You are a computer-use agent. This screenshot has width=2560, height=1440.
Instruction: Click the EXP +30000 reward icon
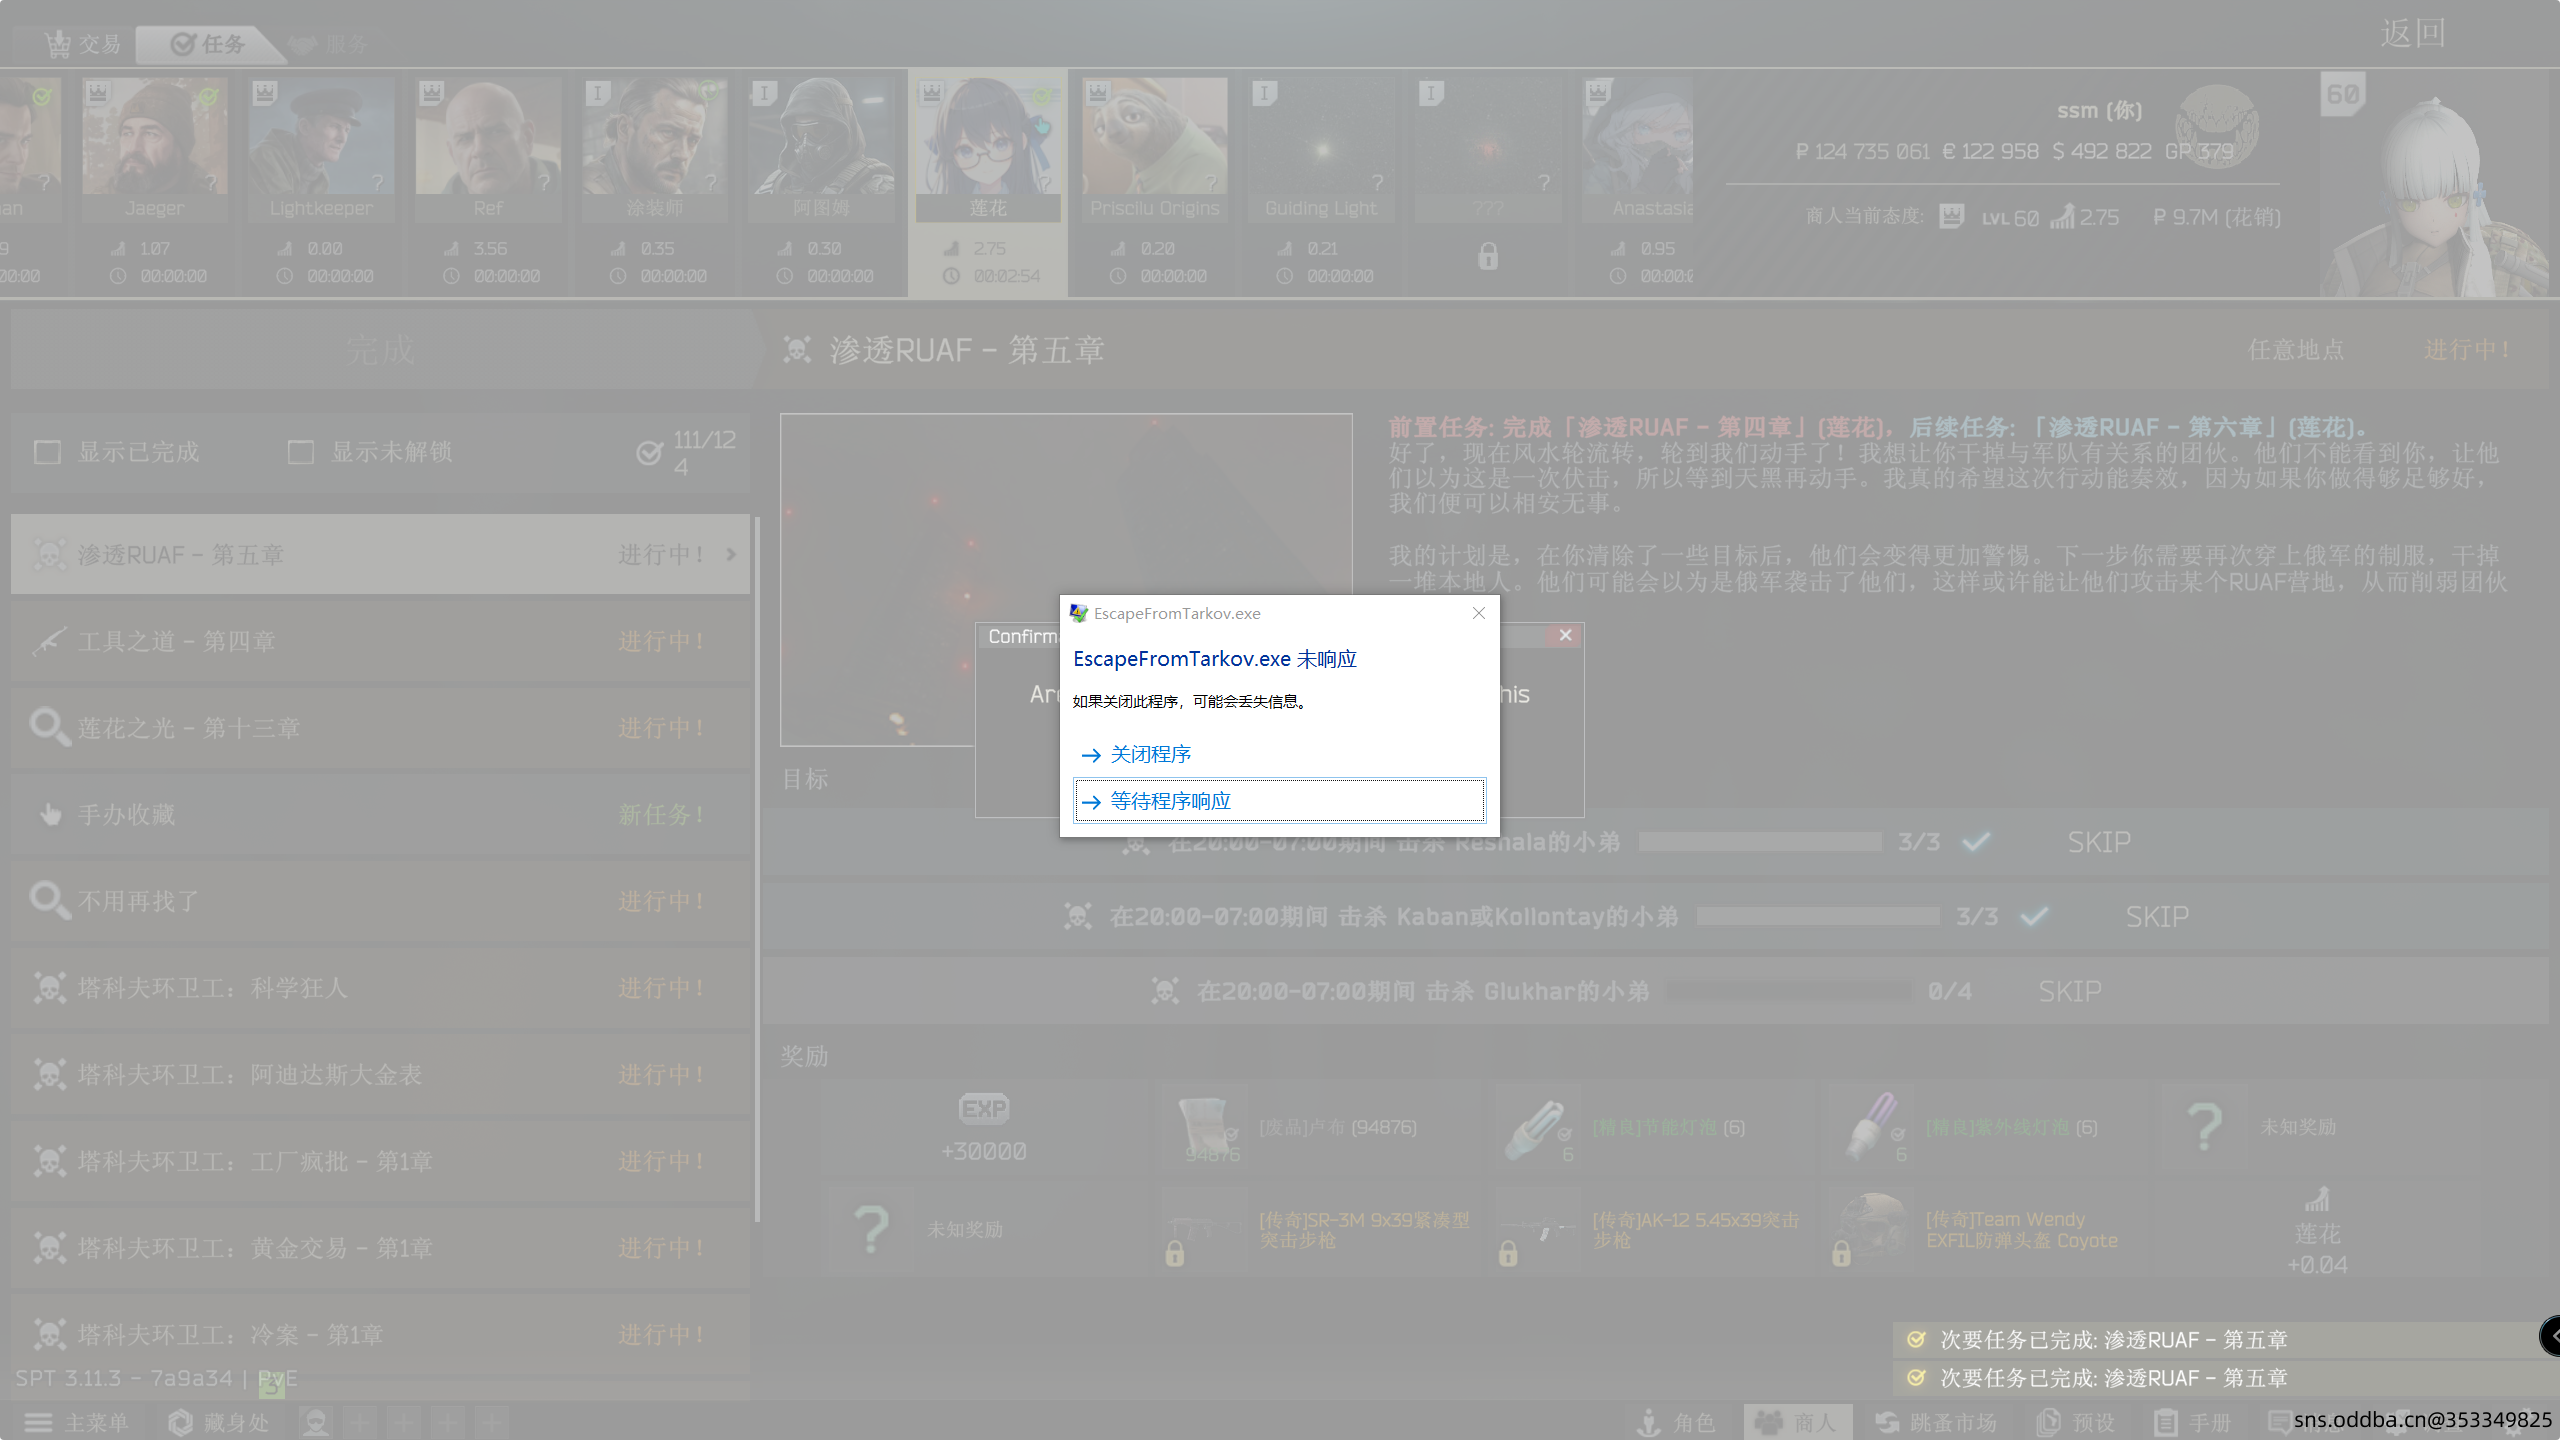point(984,1109)
